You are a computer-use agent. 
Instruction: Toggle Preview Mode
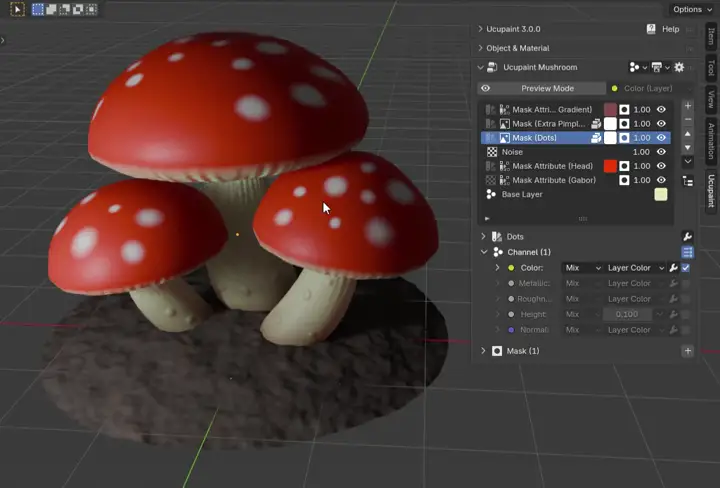[x=542, y=88]
